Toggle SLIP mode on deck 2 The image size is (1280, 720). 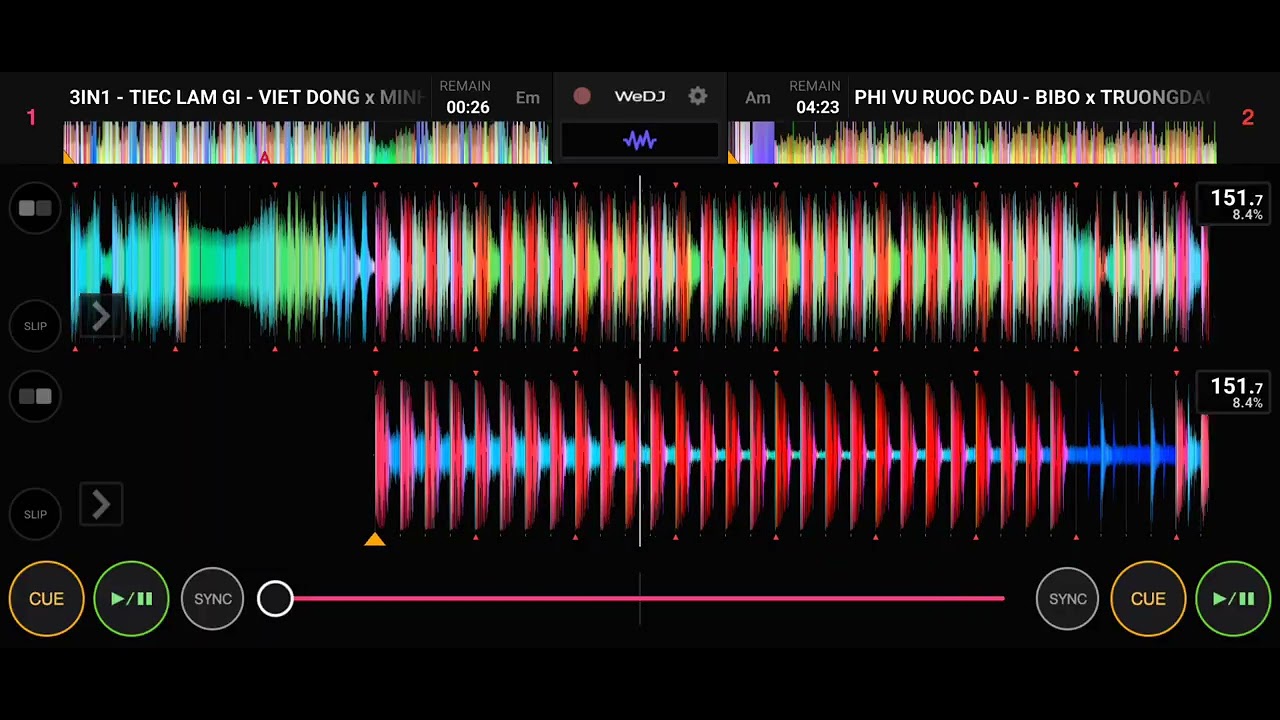click(x=35, y=514)
